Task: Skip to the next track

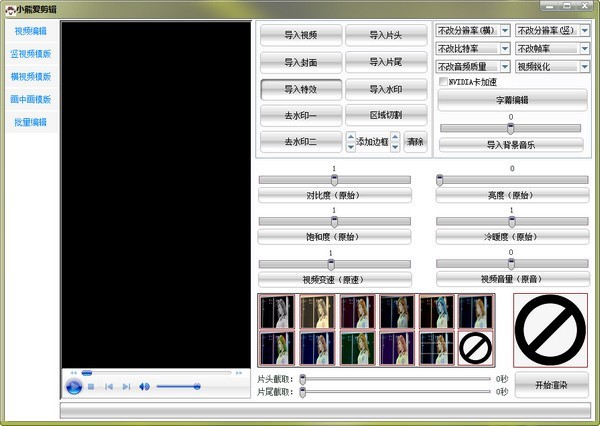Action: pos(126,387)
